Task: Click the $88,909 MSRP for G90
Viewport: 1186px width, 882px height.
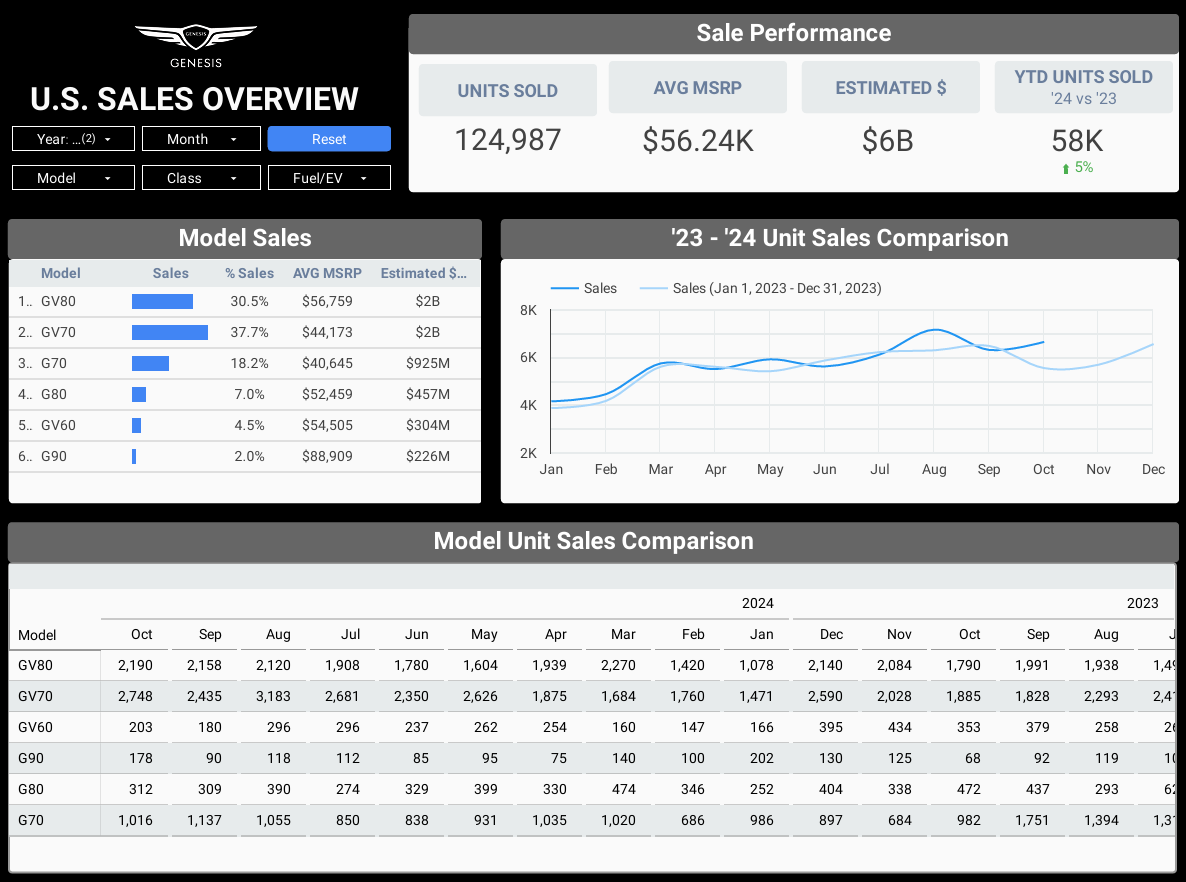Action: click(328, 456)
